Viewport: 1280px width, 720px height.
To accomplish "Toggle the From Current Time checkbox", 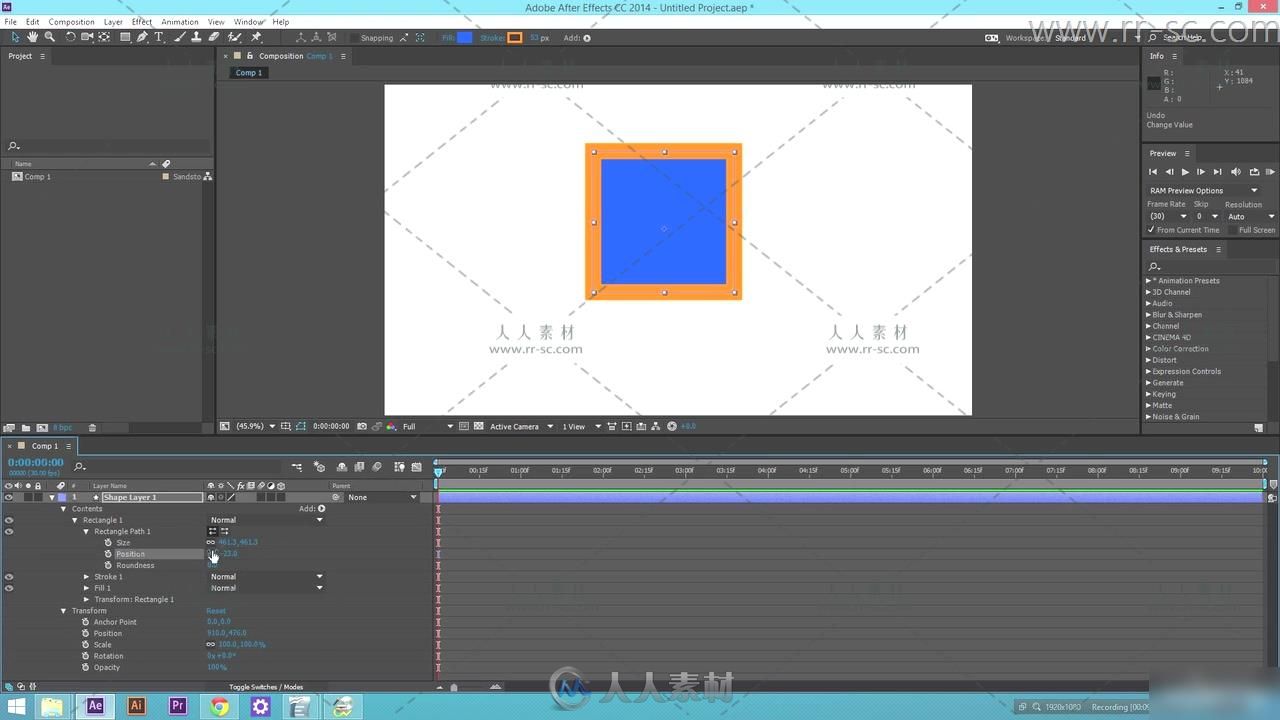I will 1151,230.
